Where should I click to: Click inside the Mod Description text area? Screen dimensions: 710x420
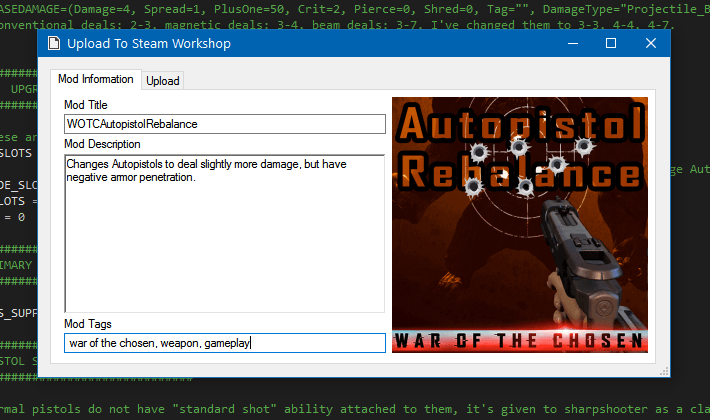[x=225, y=234]
